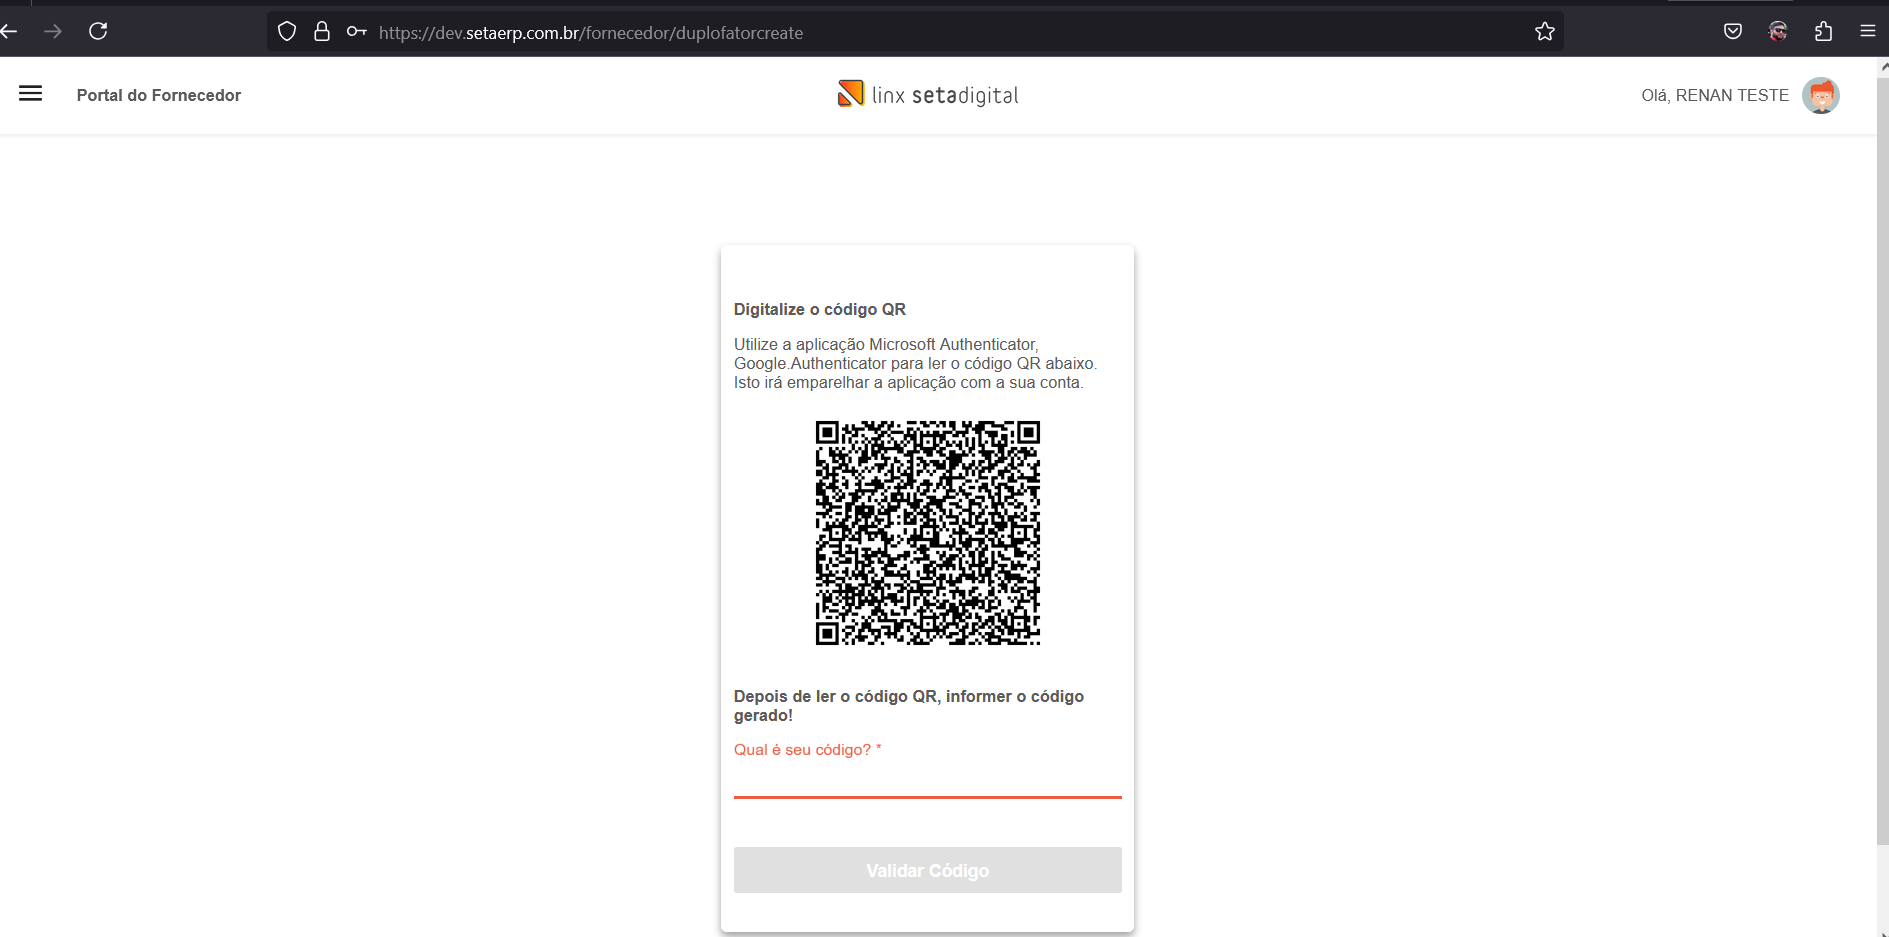This screenshot has height=937, width=1889.
Task: Click the Validar Código button
Action: tap(928, 870)
